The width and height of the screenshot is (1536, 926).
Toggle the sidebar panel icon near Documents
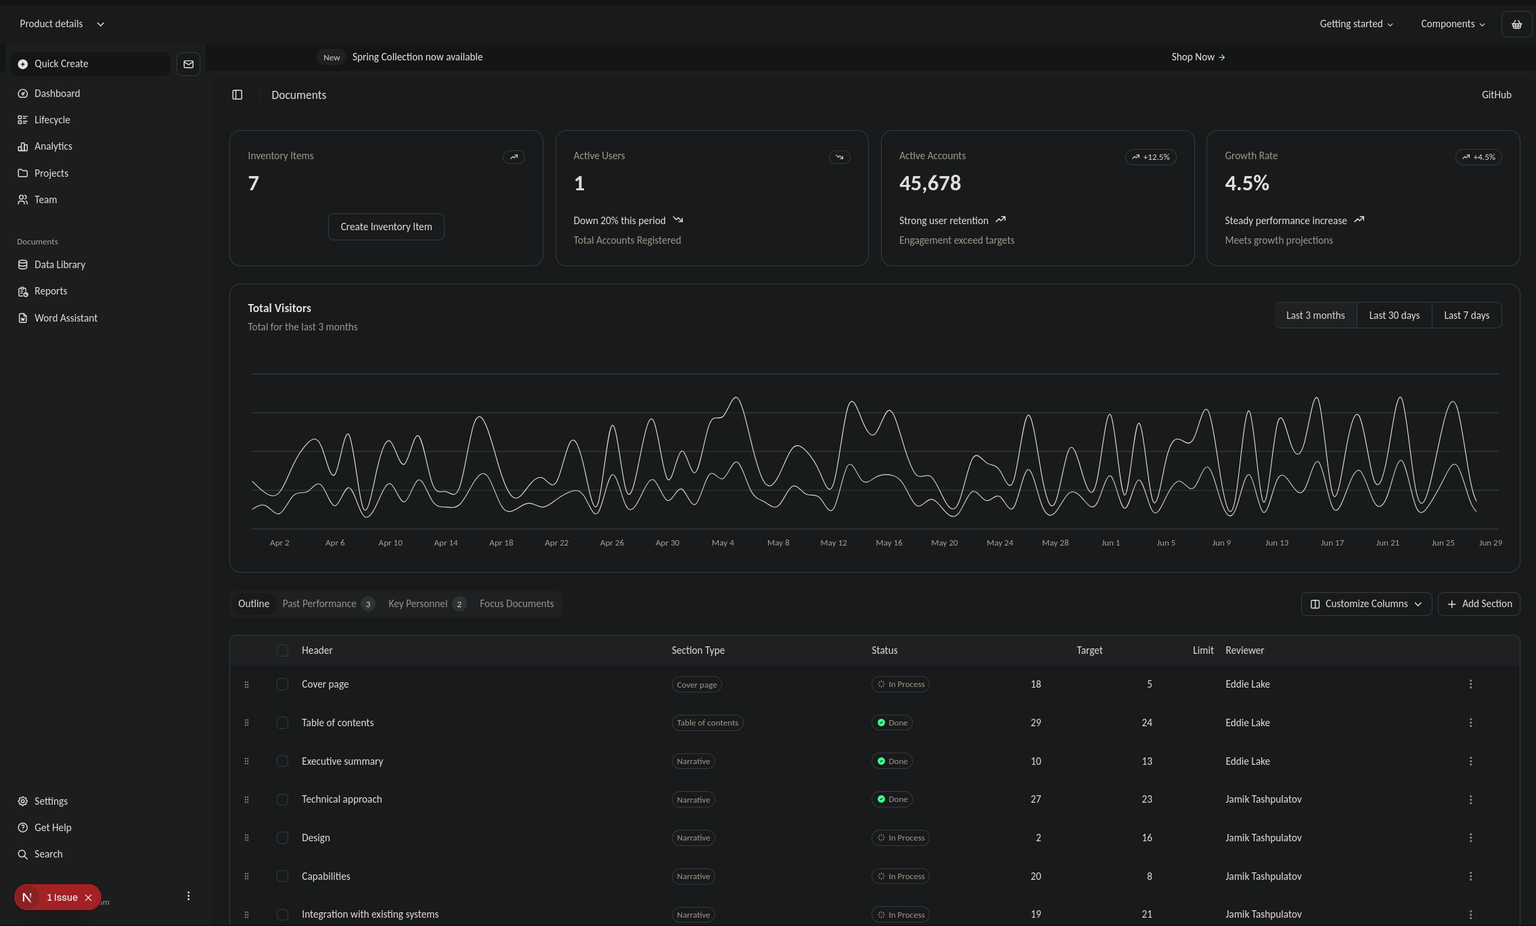tap(237, 95)
